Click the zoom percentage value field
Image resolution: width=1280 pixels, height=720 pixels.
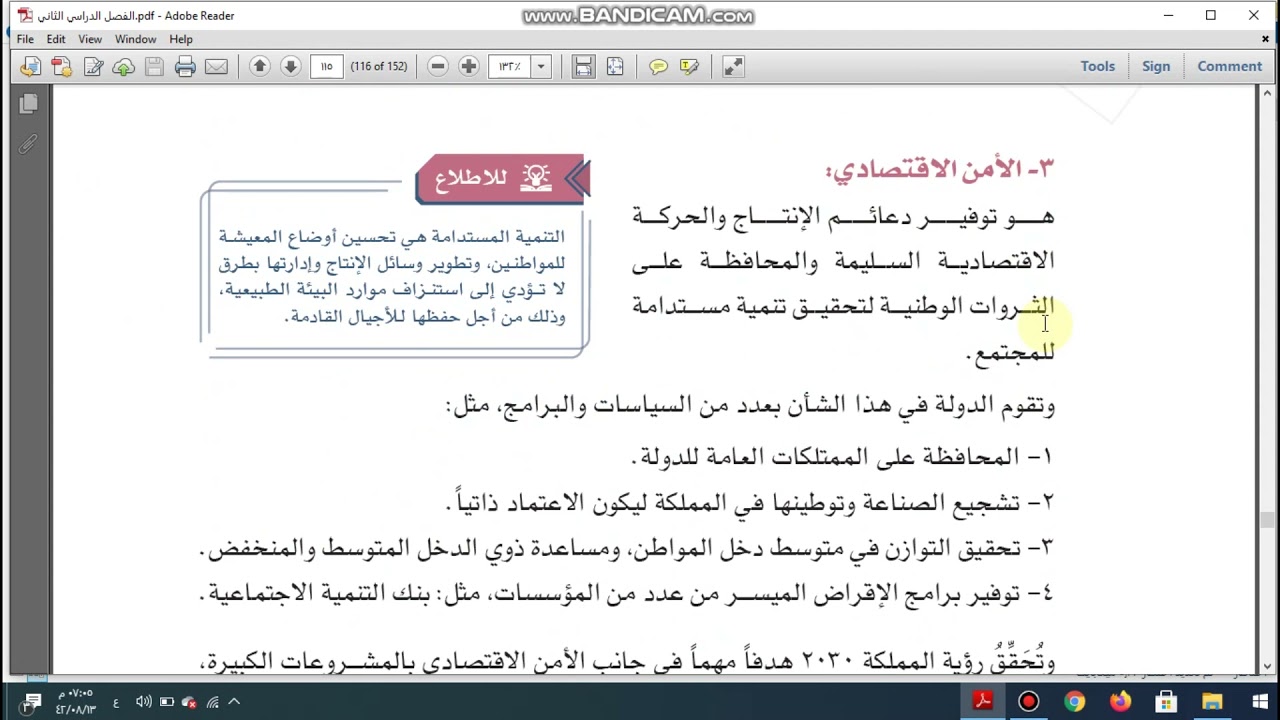click(510, 67)
